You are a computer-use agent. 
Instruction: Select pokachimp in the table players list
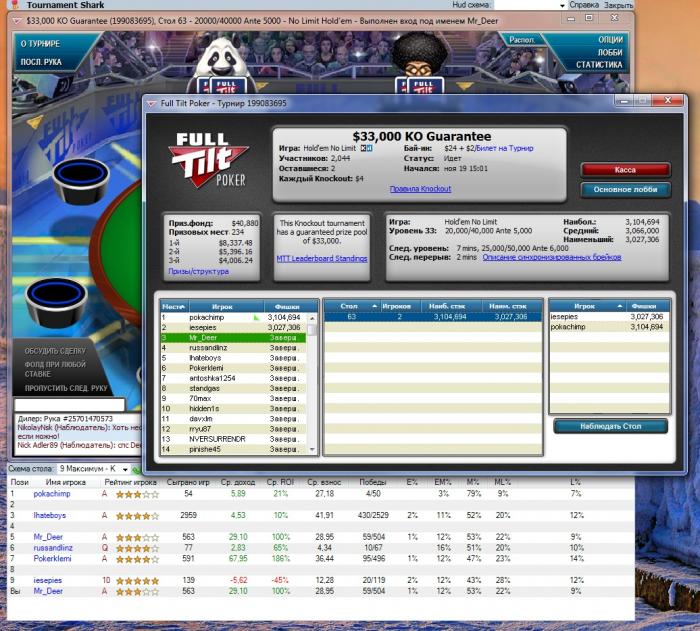point(610,327)
